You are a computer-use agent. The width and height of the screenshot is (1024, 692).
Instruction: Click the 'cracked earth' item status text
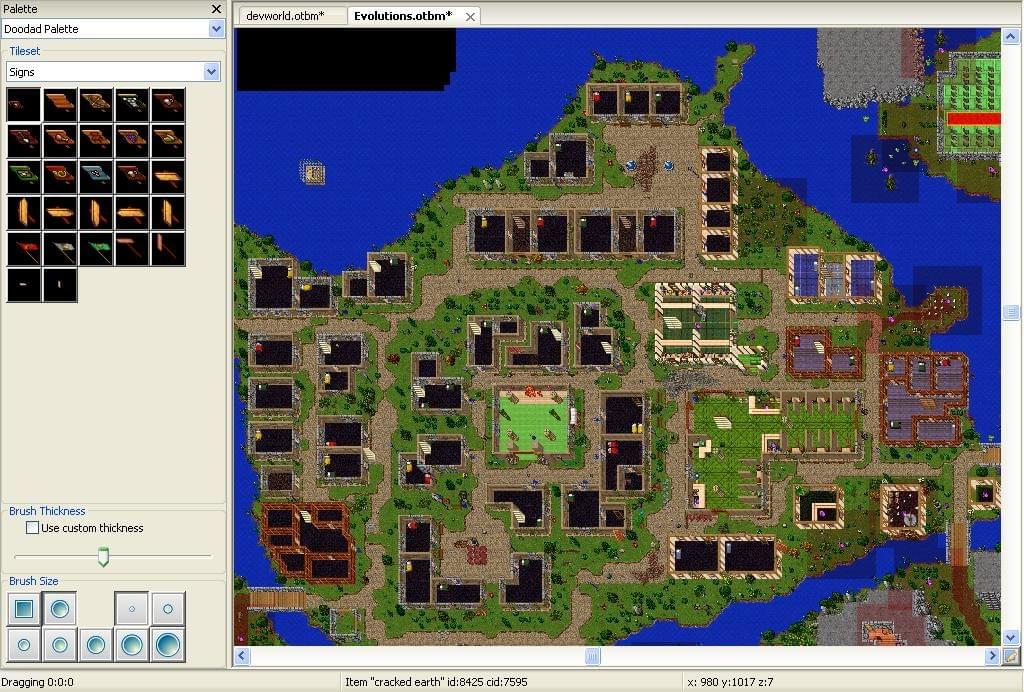(x=436, y=682)
